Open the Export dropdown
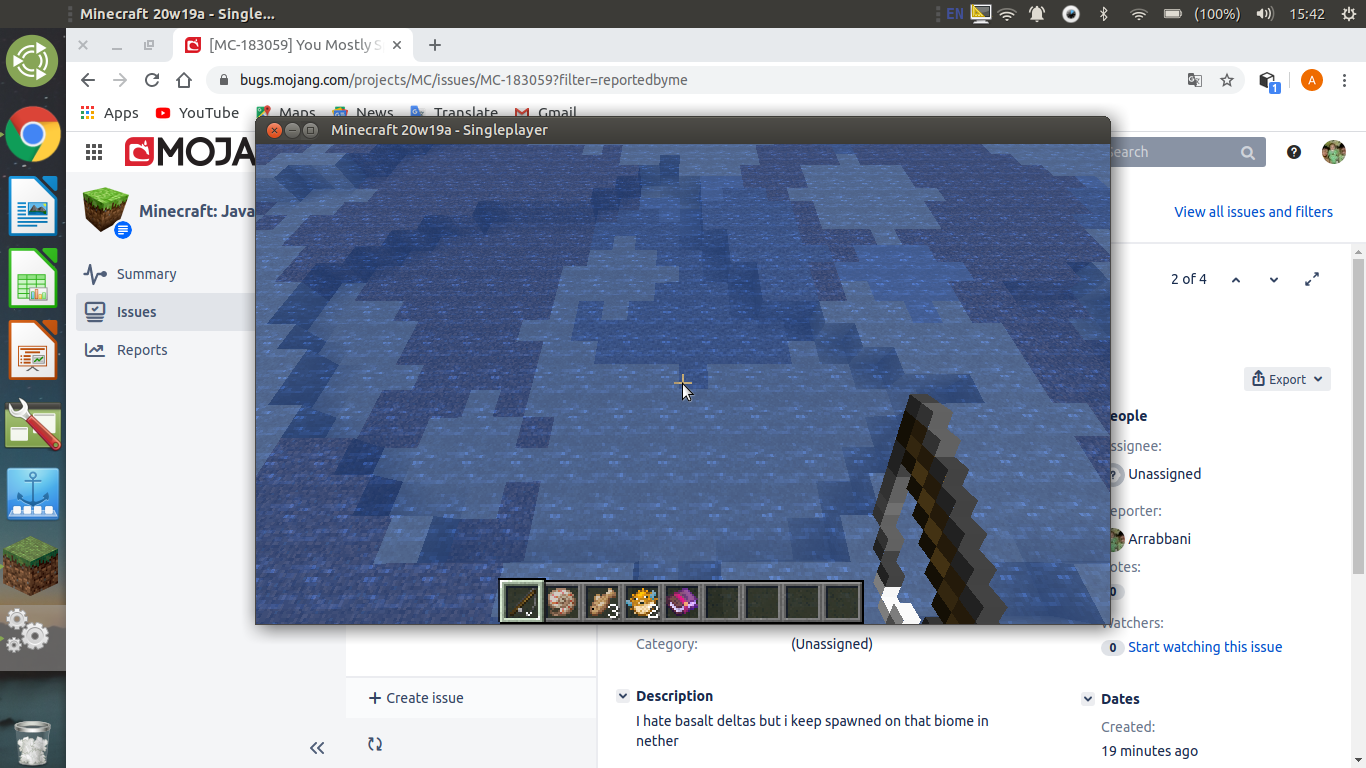This screenshot has width=1366, height=768. (1287, 379)
